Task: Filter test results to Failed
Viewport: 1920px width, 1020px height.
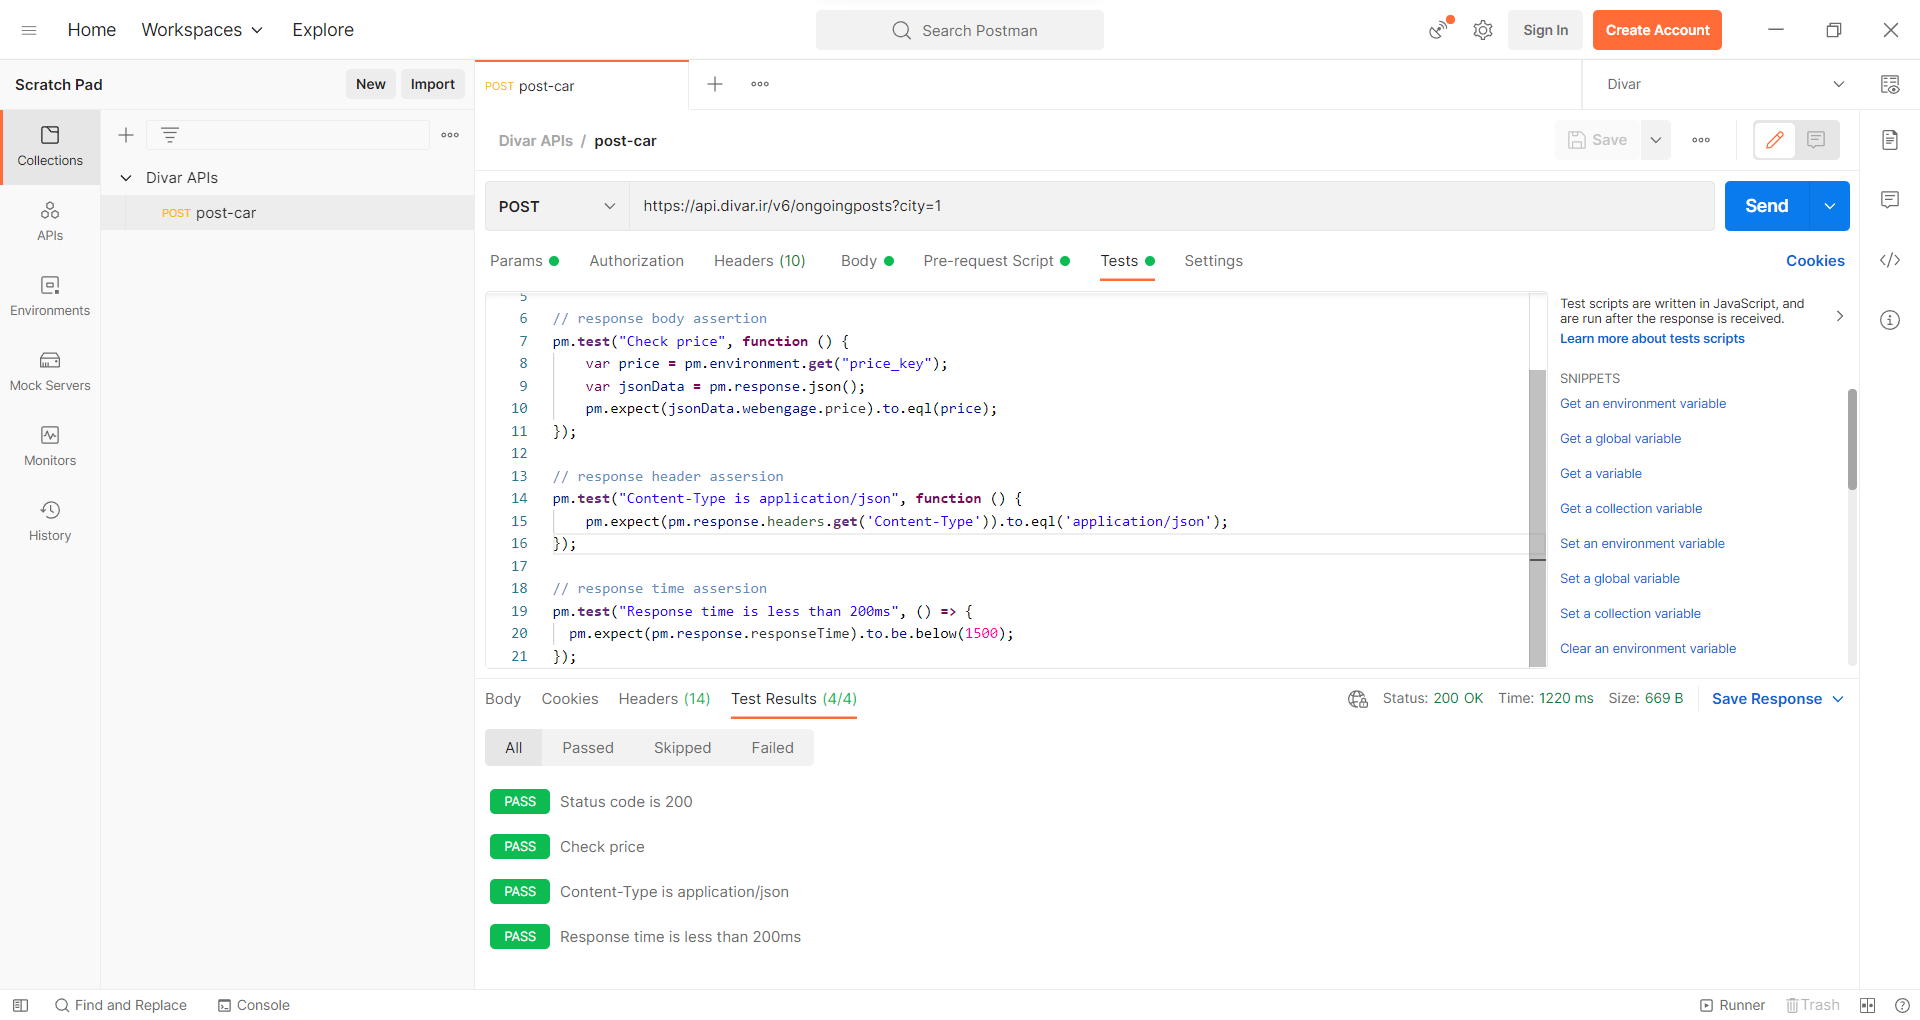Action: pyautogui.click(x=773, y=748)
